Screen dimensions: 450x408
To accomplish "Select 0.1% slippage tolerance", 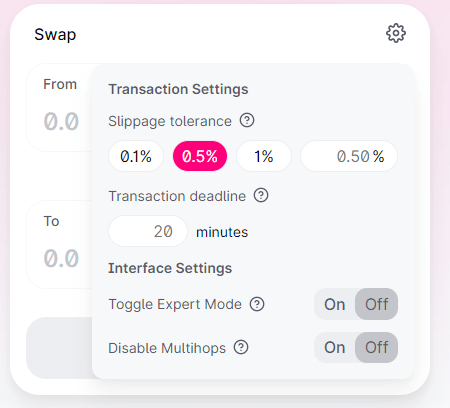I will (x=136, y=156).
